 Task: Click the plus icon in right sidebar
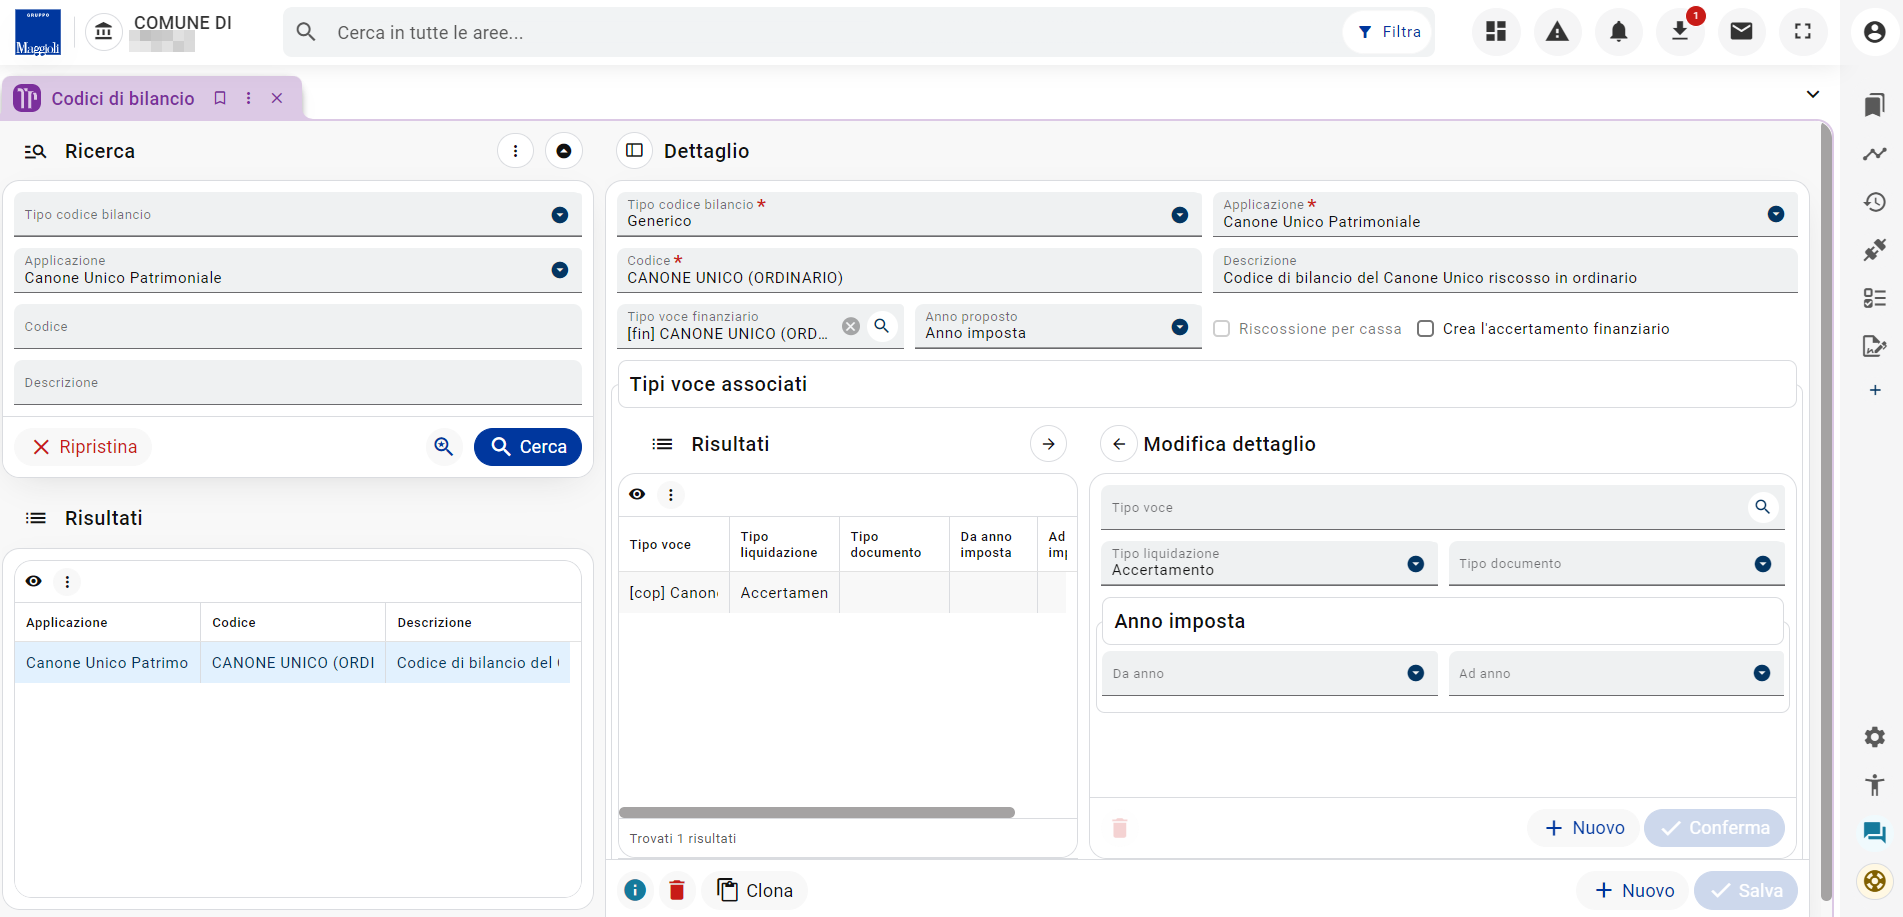tap(1875, 390)
